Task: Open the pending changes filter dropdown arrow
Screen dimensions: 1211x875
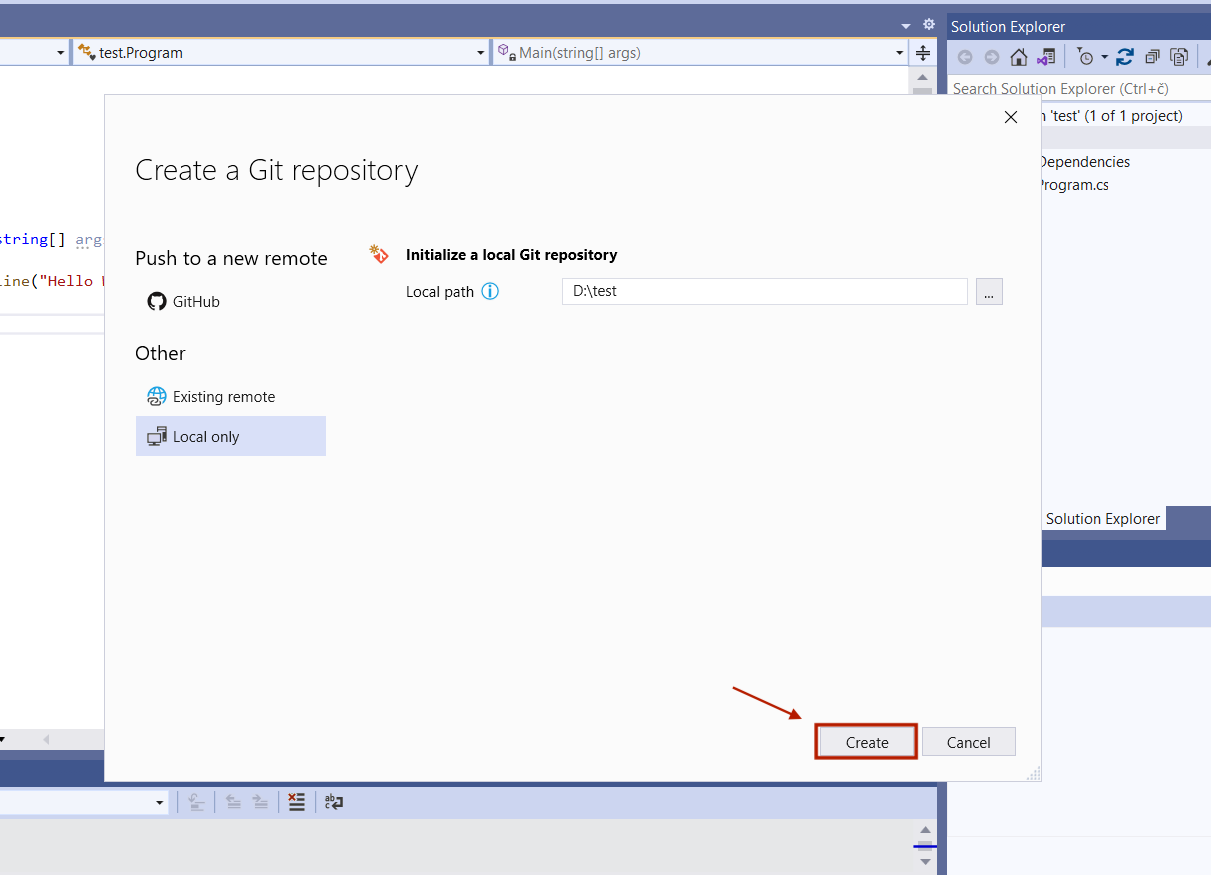Action: point(1105,57)
